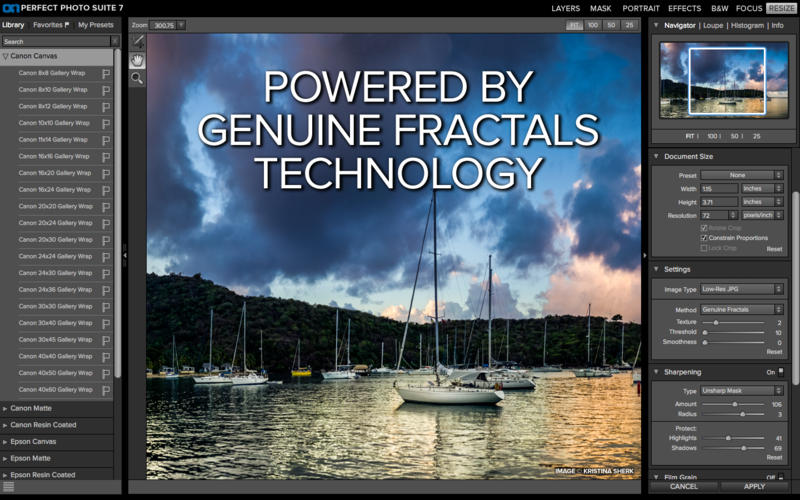
Task: Click the list view icon at library bottom
Action: (x=9, y=487)
